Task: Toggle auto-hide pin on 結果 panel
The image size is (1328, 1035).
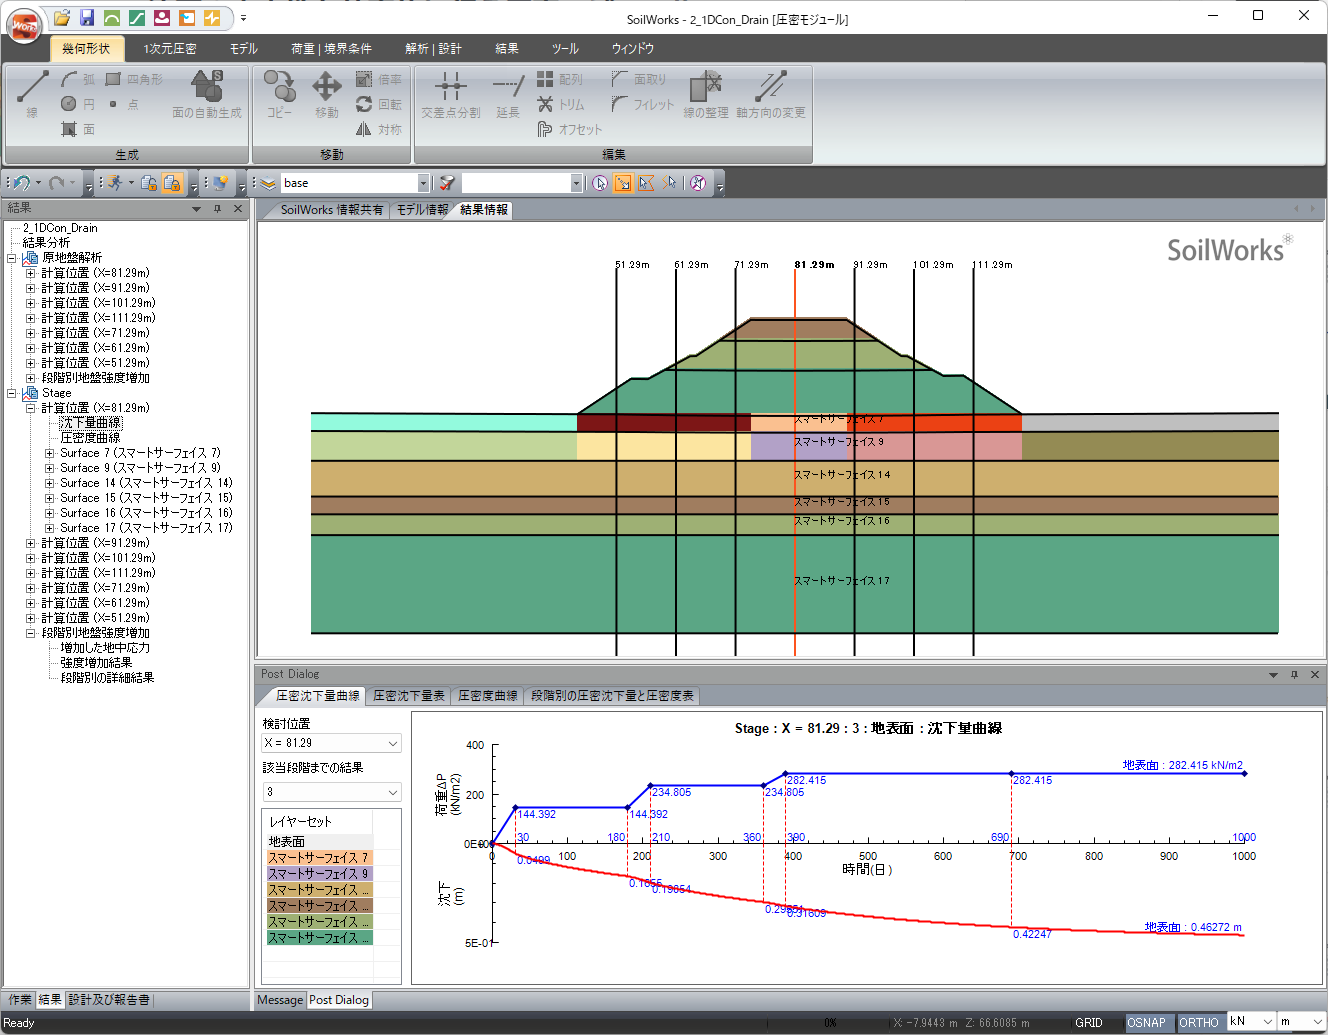Action: (217, 209)
